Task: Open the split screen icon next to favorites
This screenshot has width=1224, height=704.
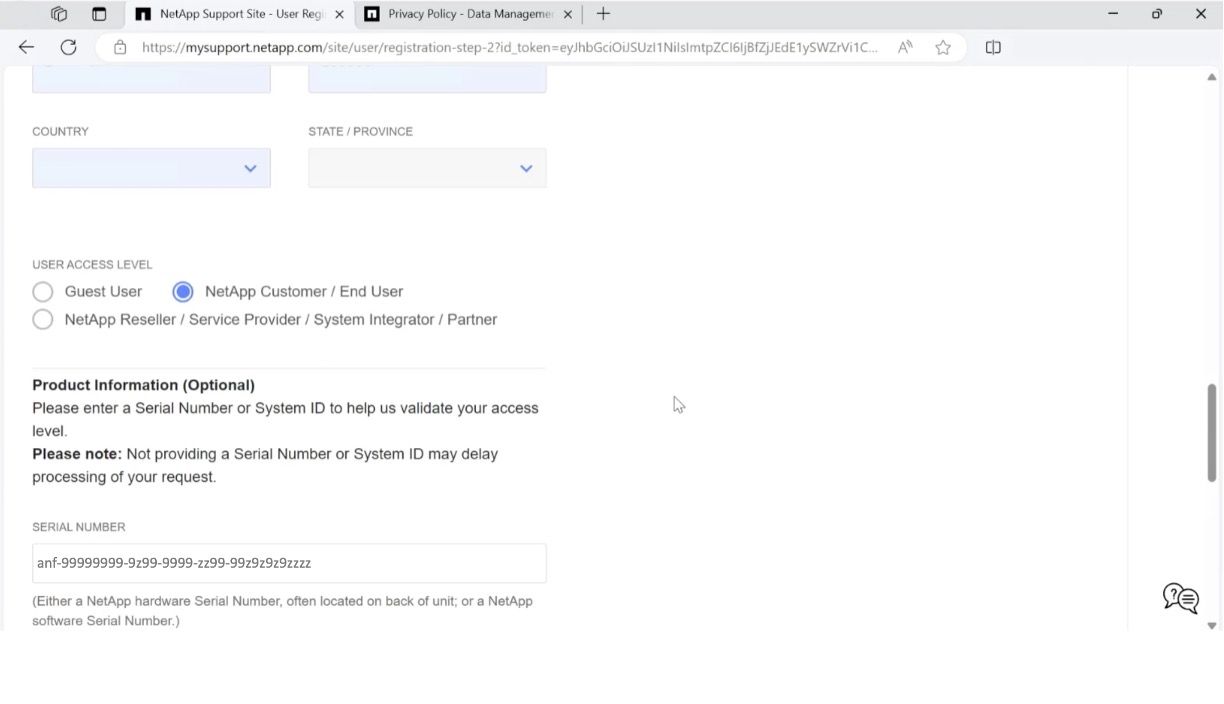Action: tap(991, 46)
